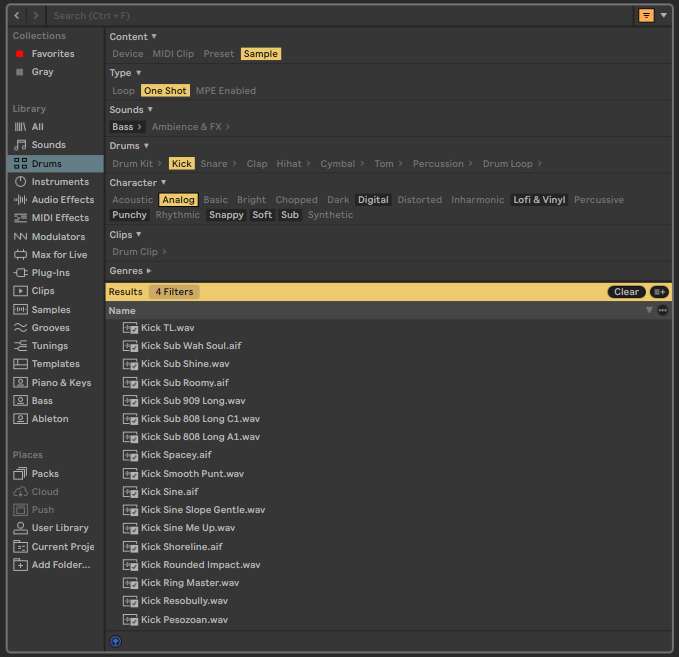The height and width of the screenshot is (657, 679).
Task: Toggle the filter view icon
Action: pos(646,16)
